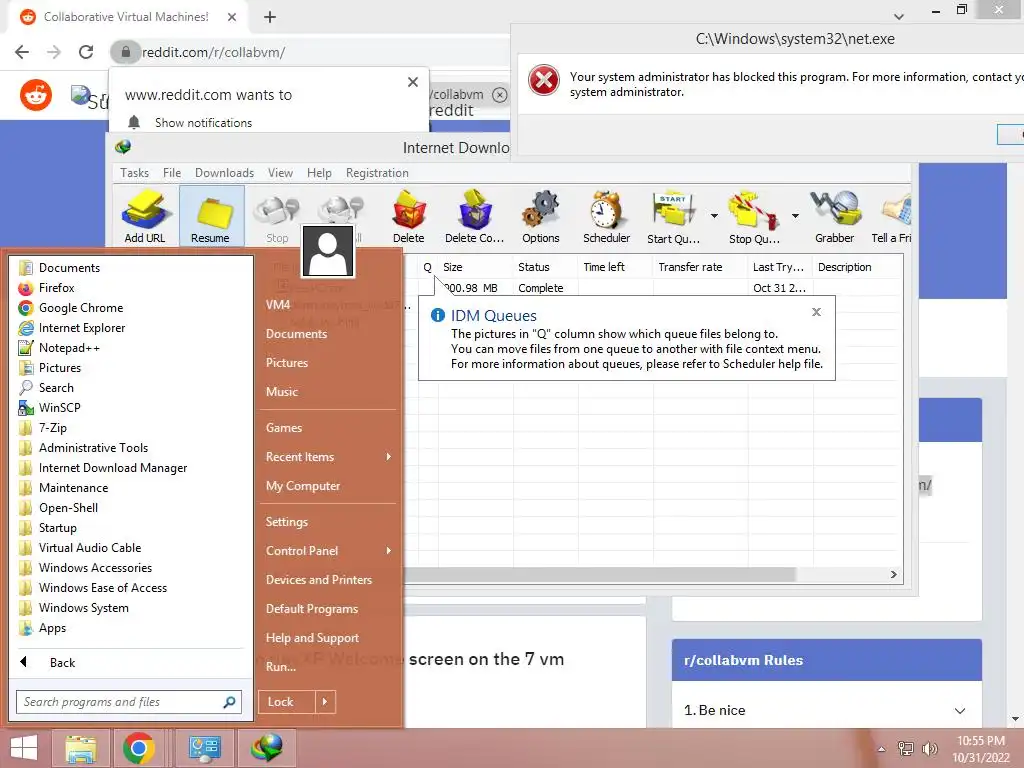Expand the Start Queue dropdown arrow
Image resolution: width=1024 pixels, height=768 pixels.
point(714,216)
